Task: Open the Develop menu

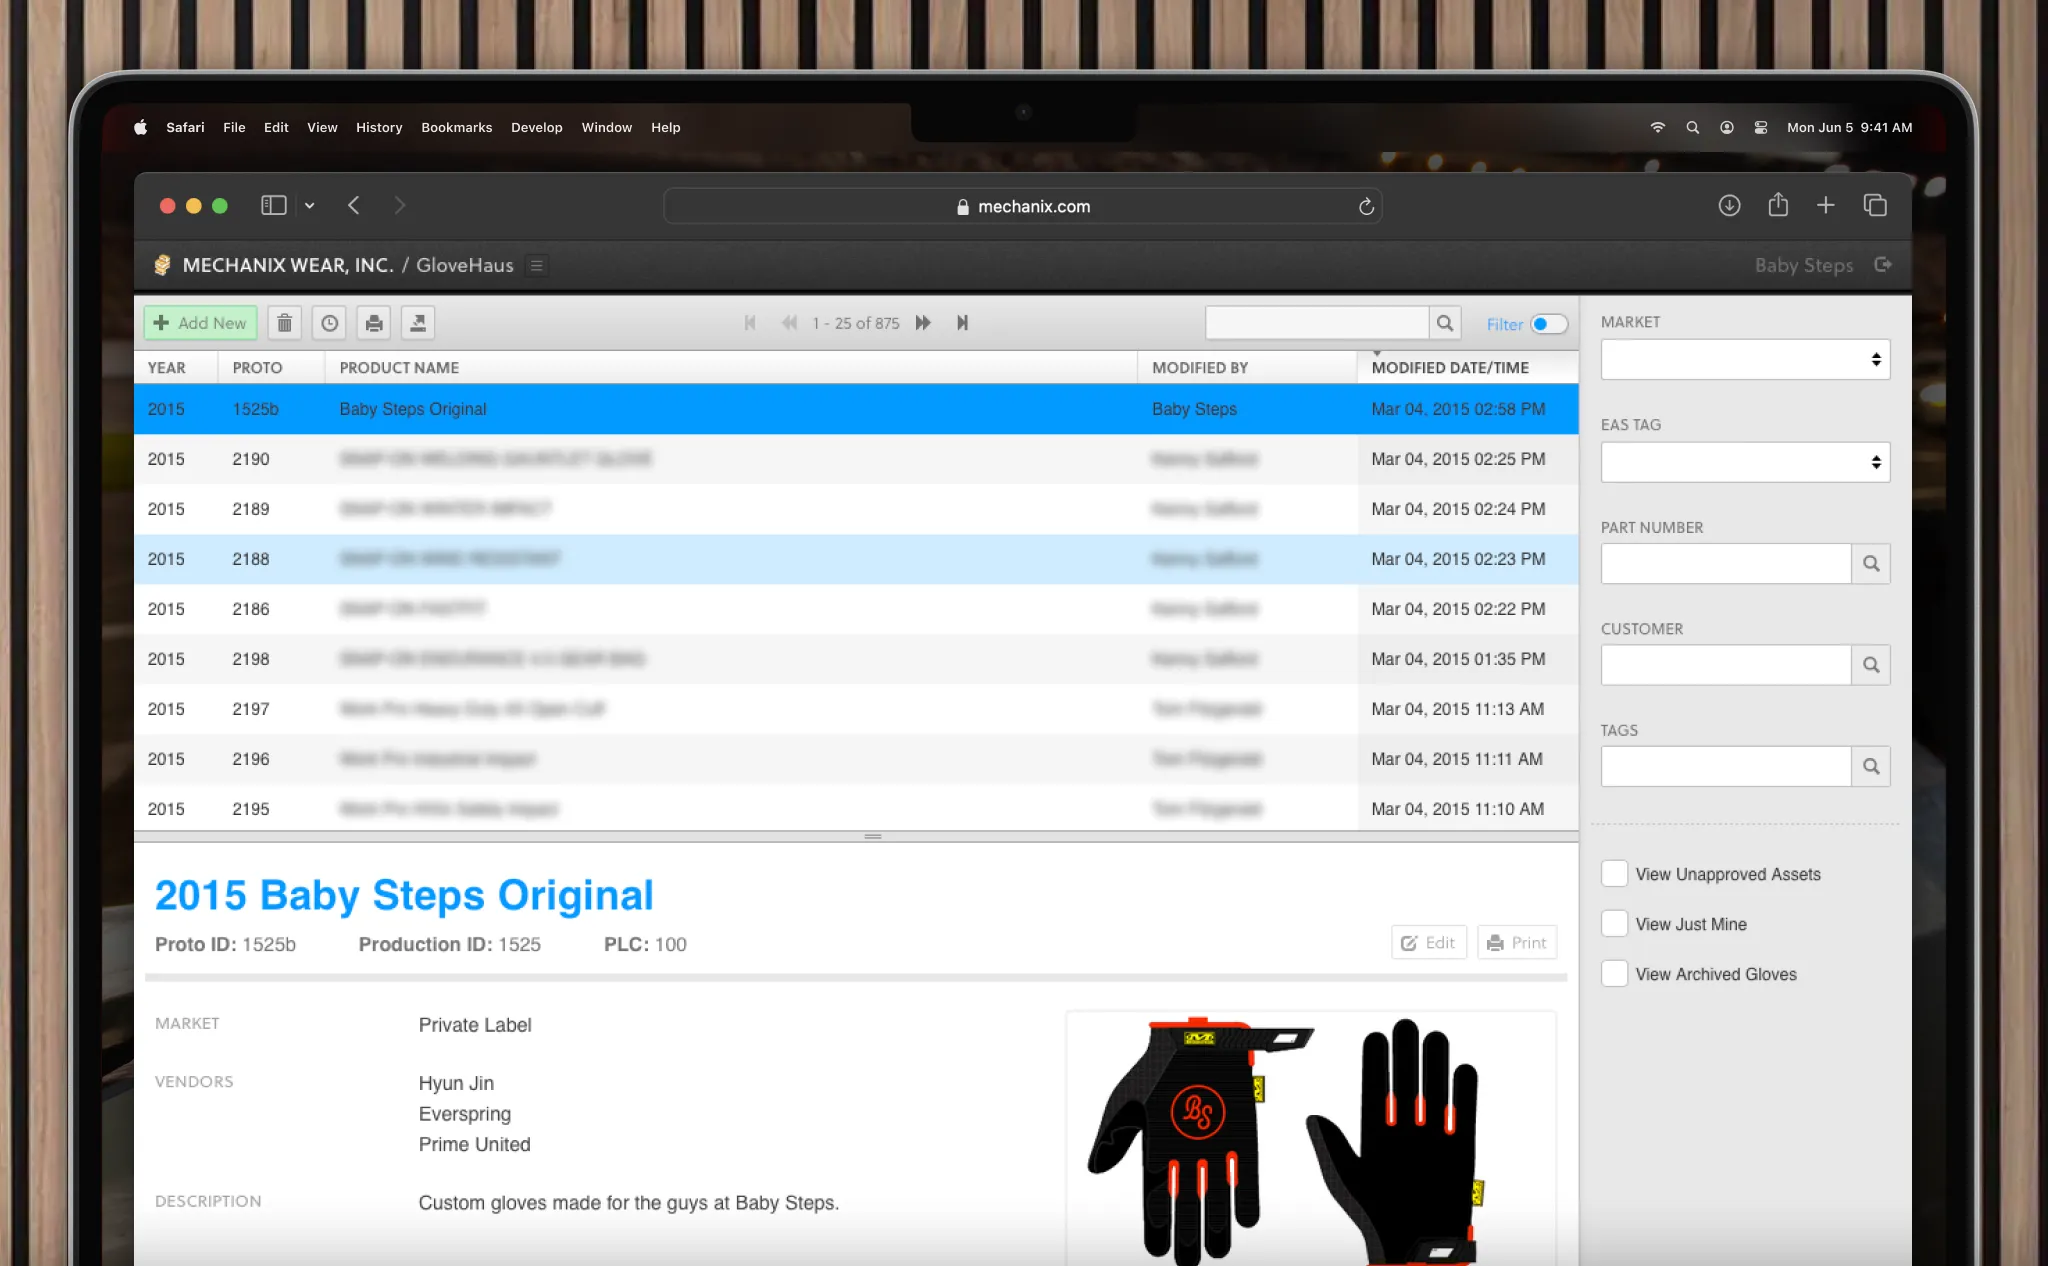Action: click(x=536, y=127)
